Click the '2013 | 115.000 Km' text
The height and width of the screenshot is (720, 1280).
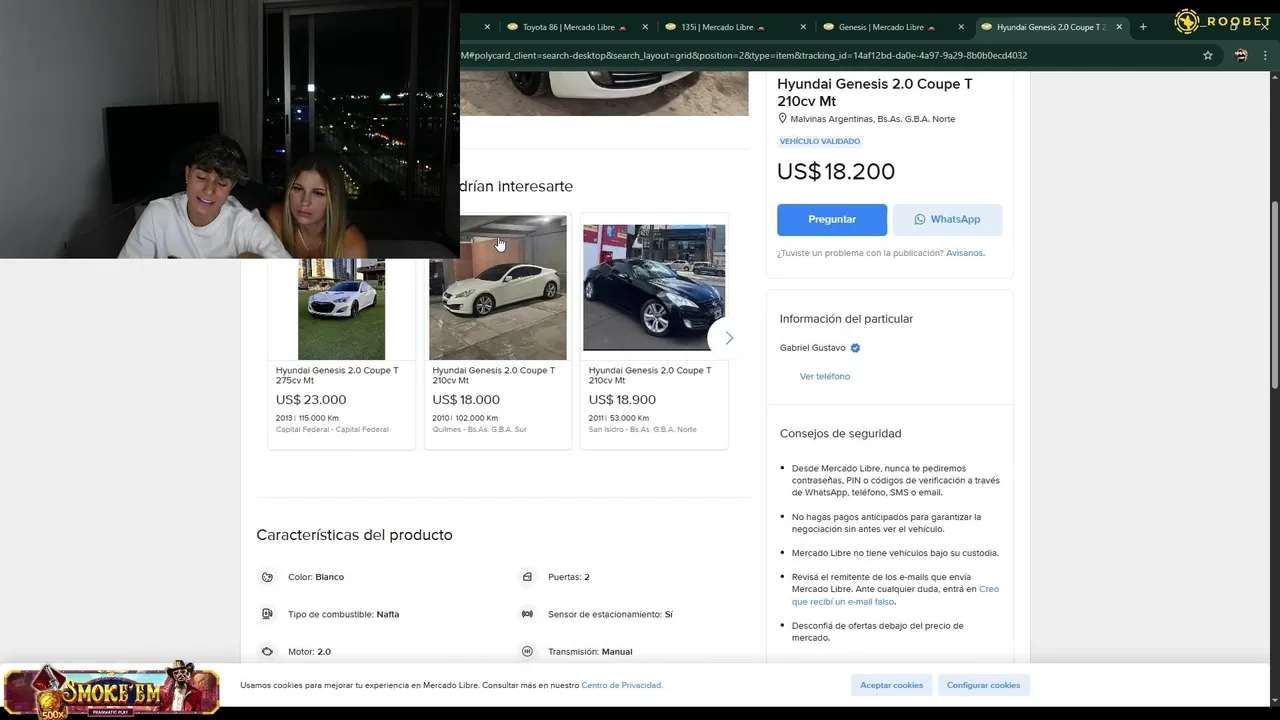(x=307, y=418)
